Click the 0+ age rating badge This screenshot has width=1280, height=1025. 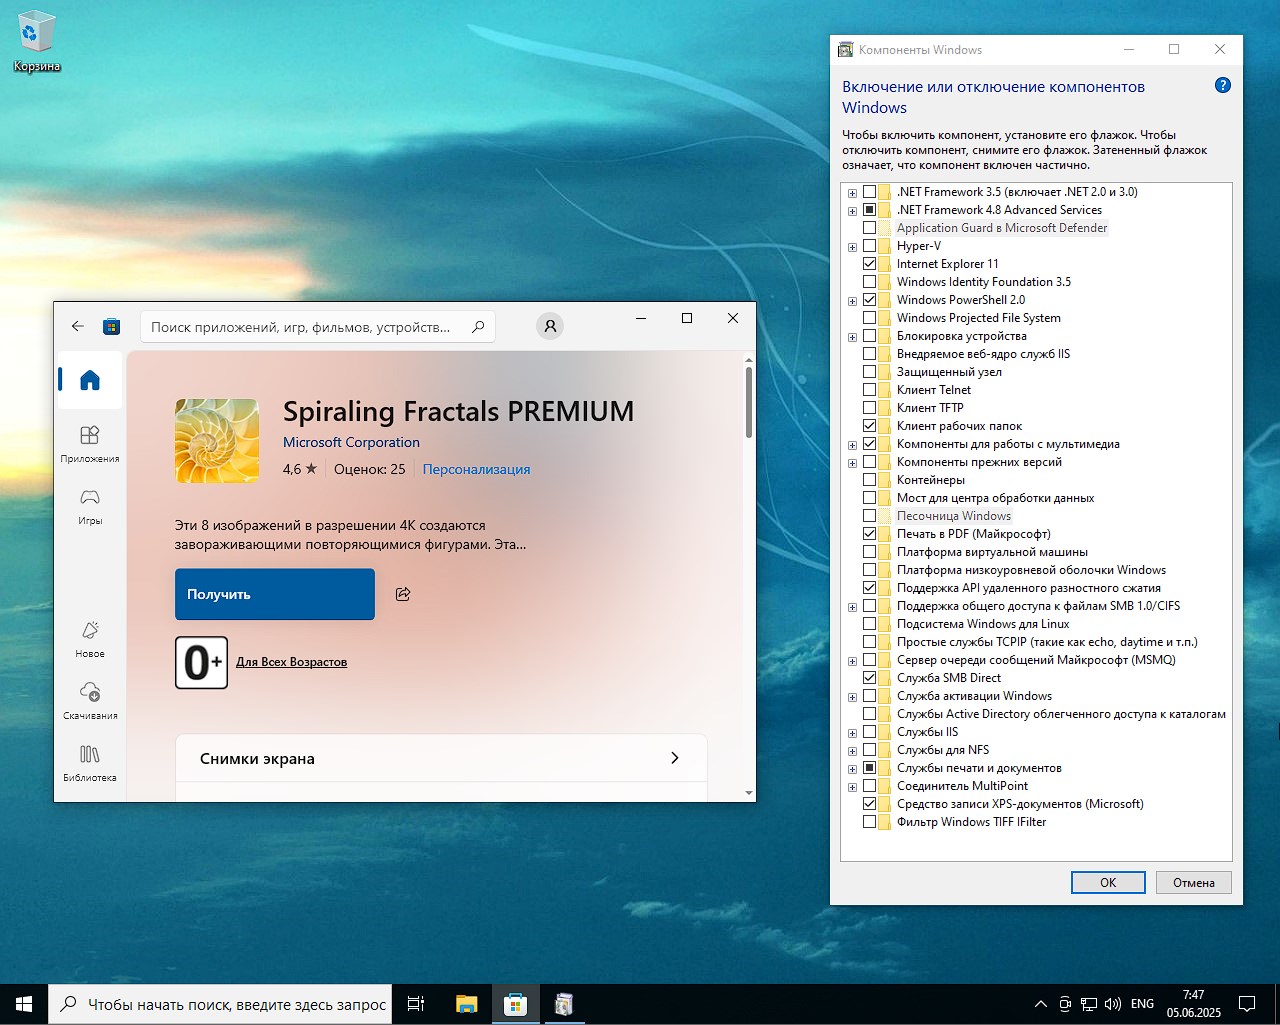click(x=201, y=662)
